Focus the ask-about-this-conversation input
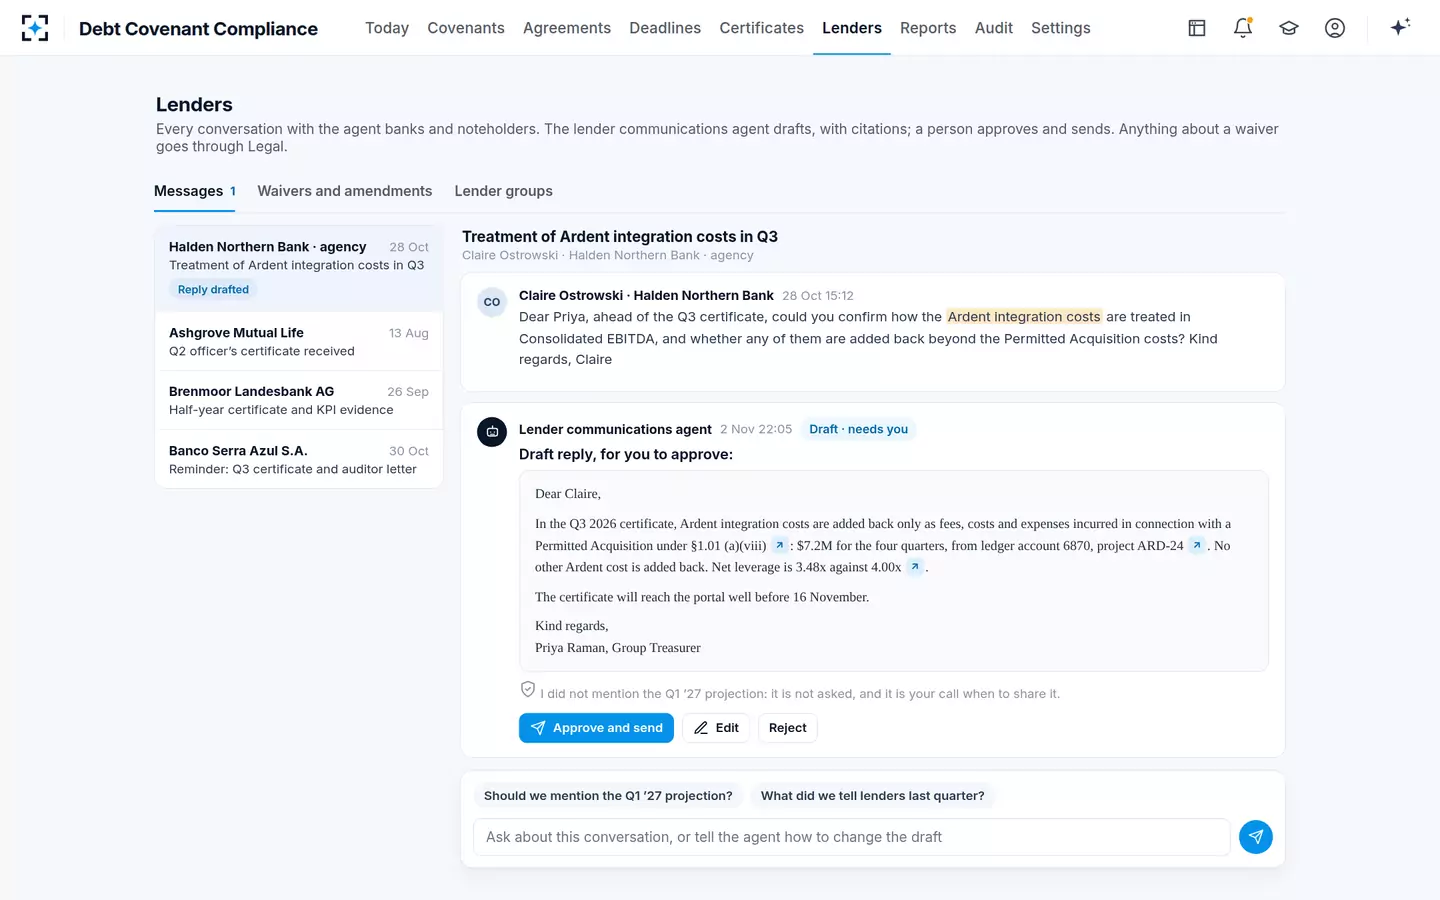 point(852,837)
